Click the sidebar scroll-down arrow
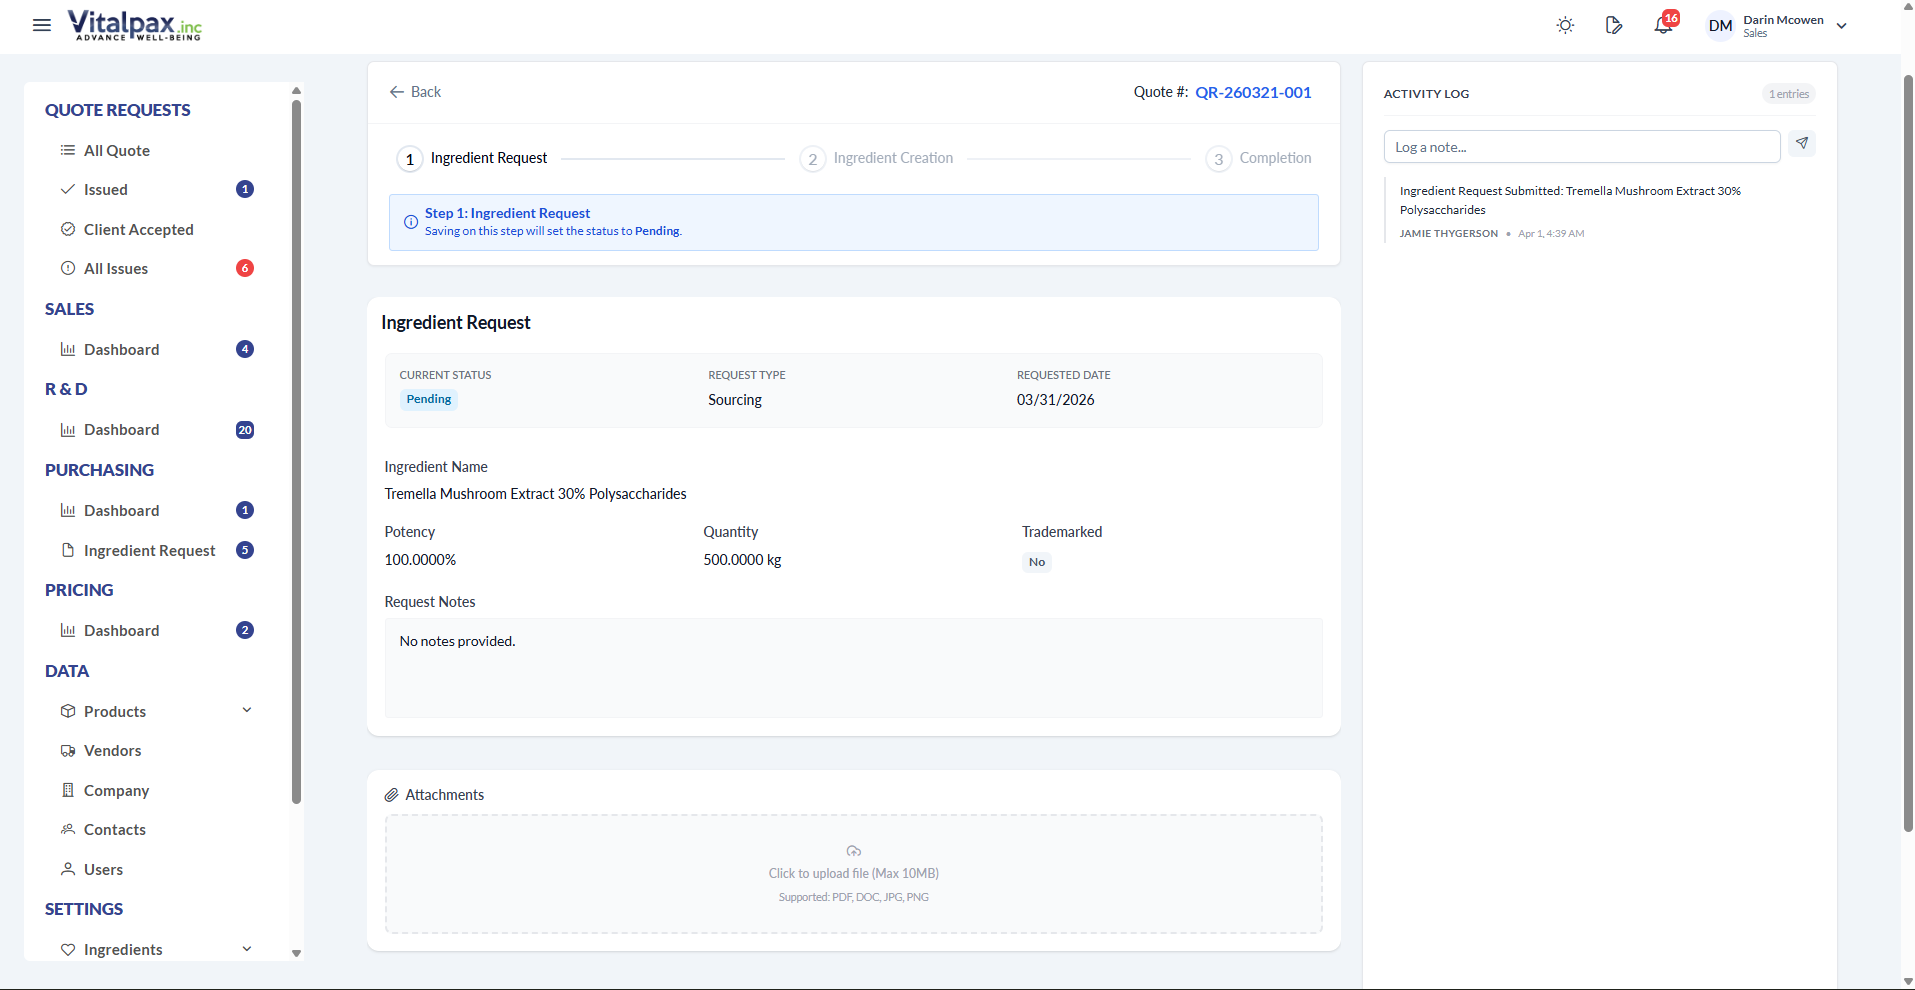The height and width of the screenshot is (990, 1915). point(296,953)
